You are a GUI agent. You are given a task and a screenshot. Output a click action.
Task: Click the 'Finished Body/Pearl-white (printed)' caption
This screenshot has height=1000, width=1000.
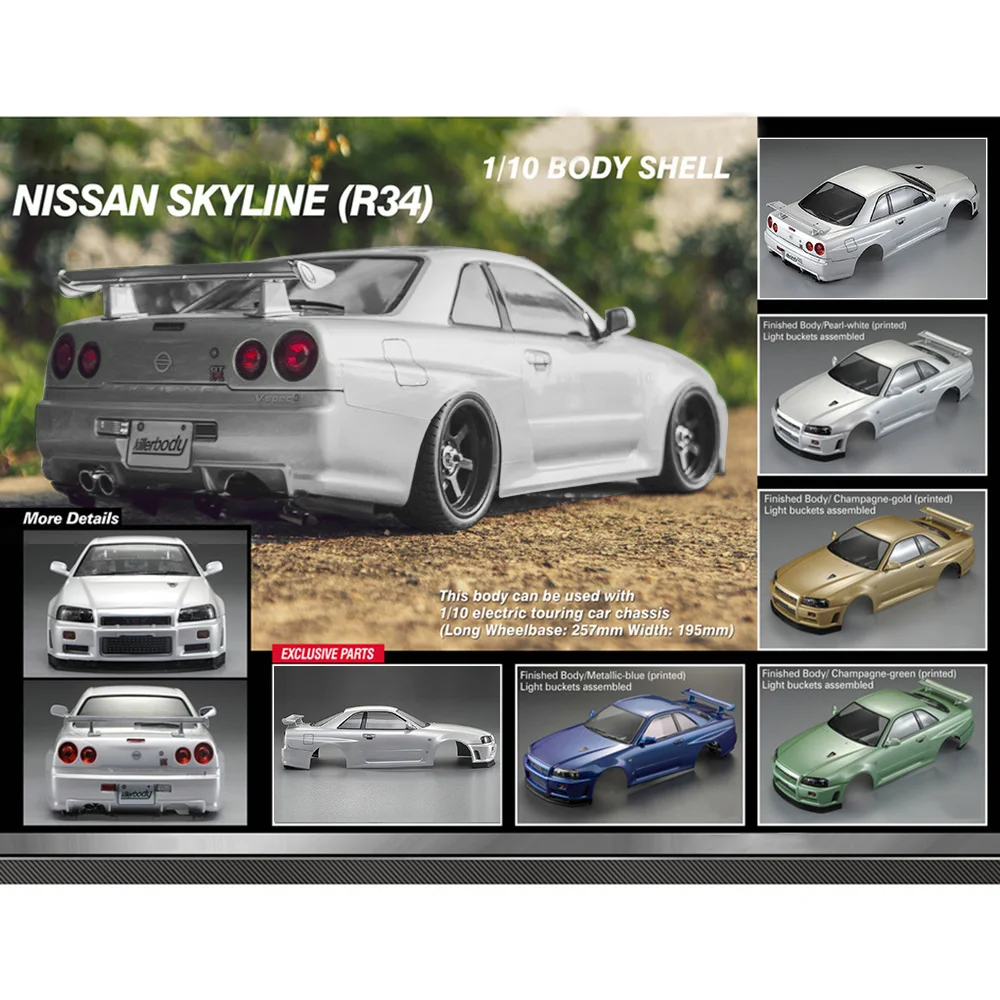835,325
